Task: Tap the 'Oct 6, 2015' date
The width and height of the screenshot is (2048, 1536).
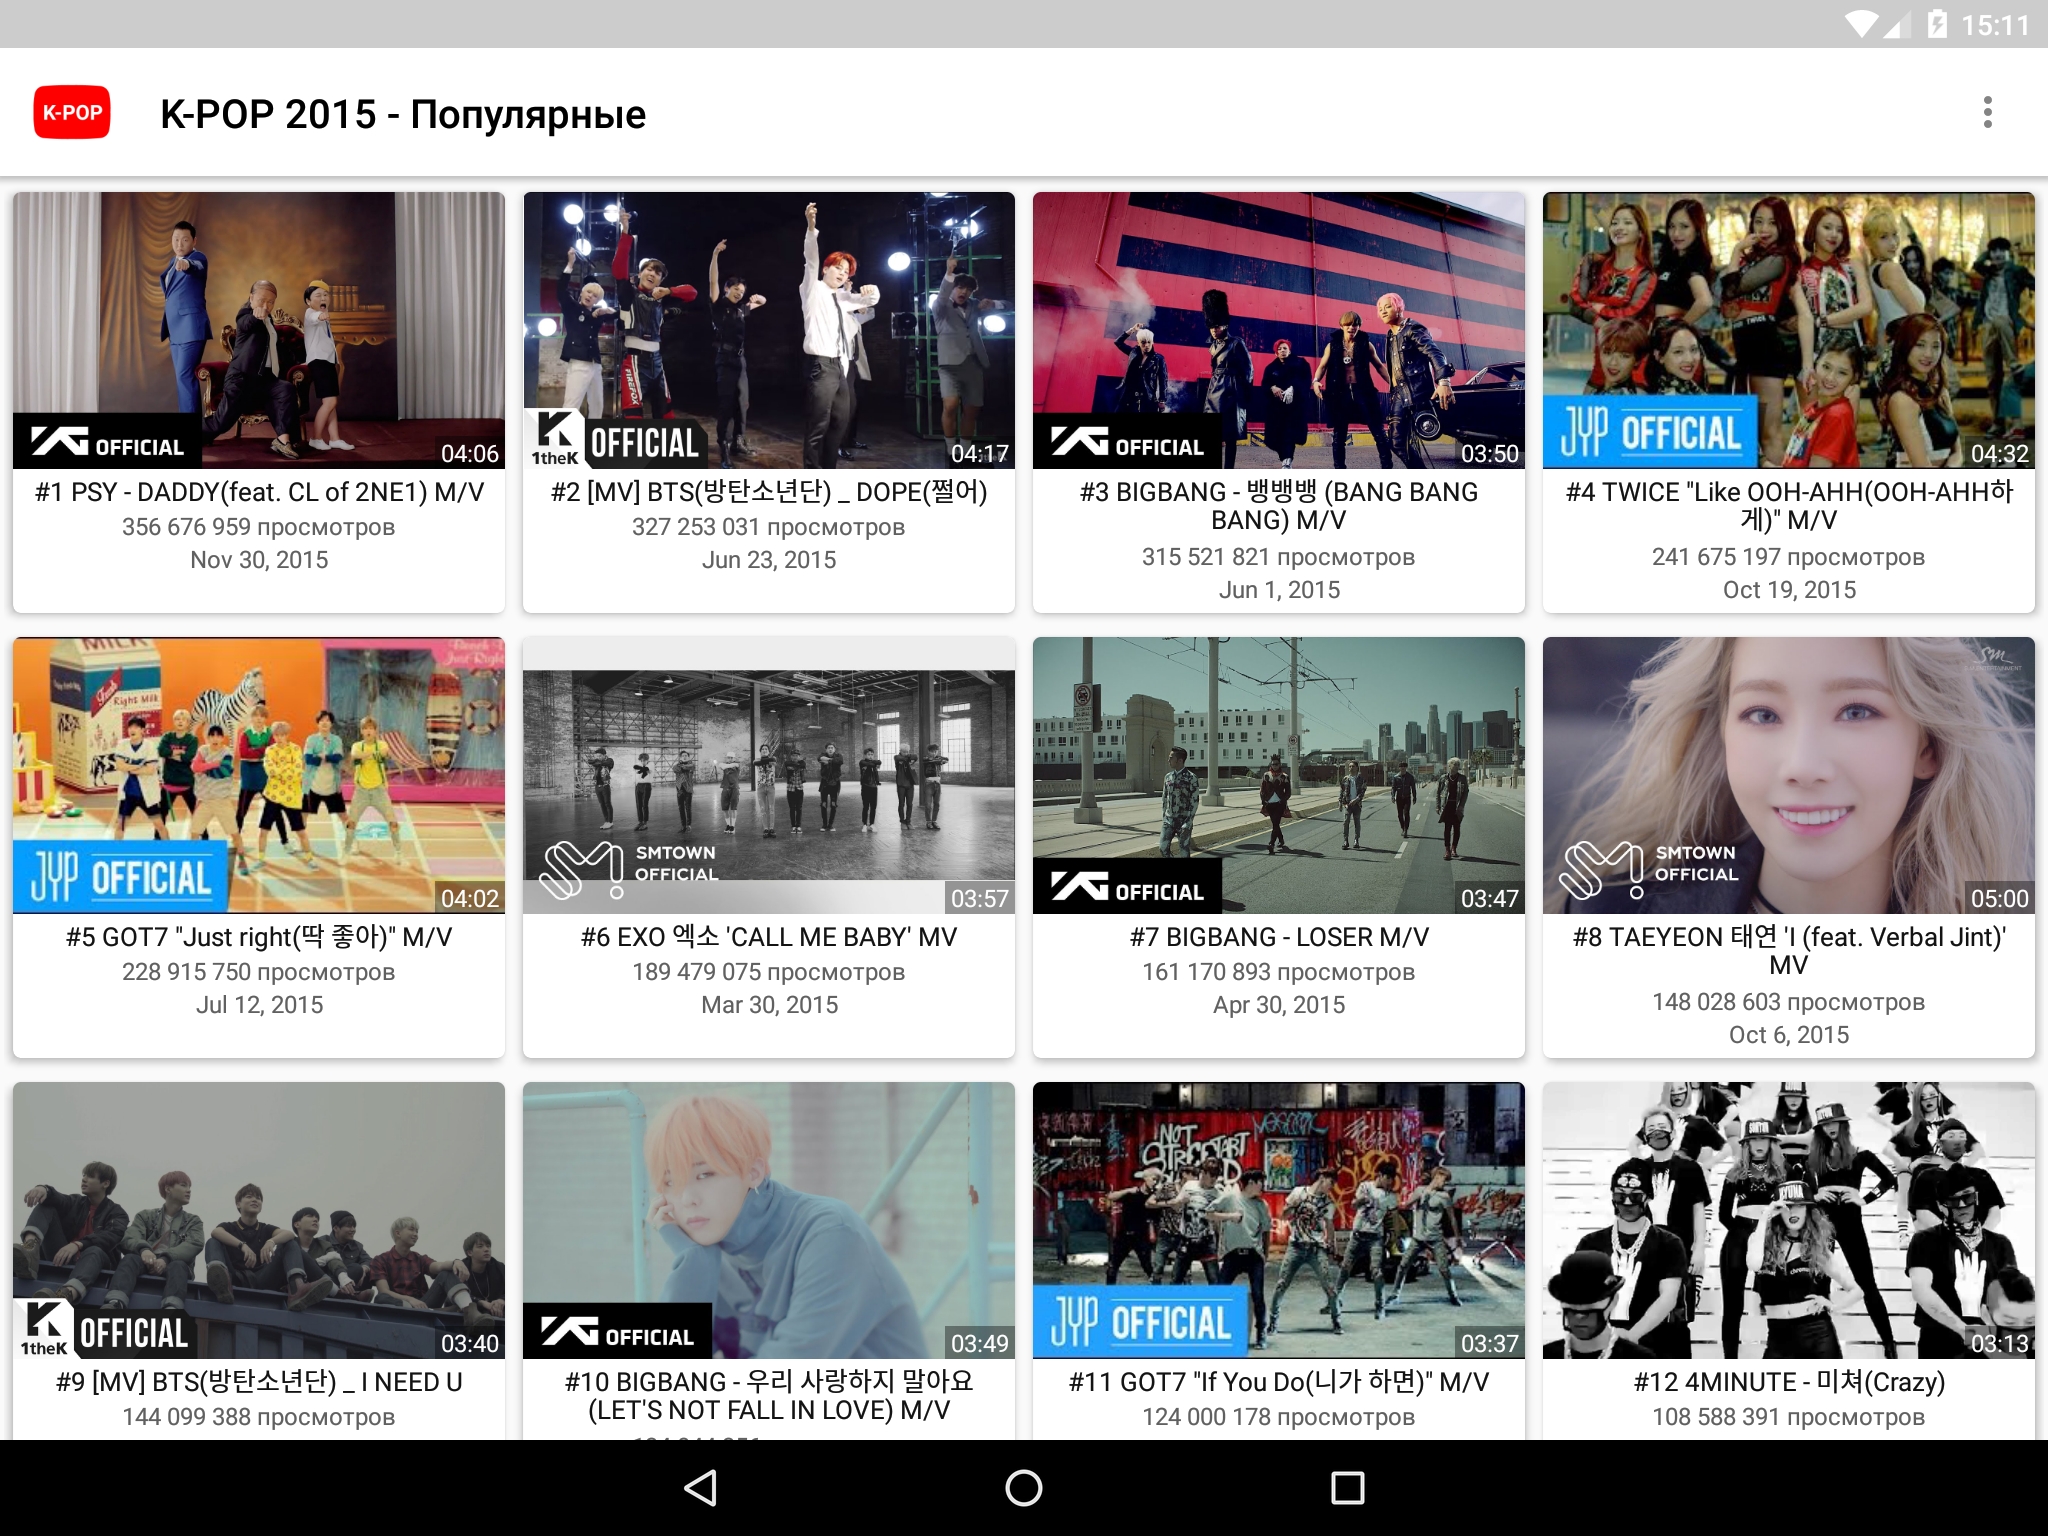Action: pyautogui.click(x=1789, y=1035)
